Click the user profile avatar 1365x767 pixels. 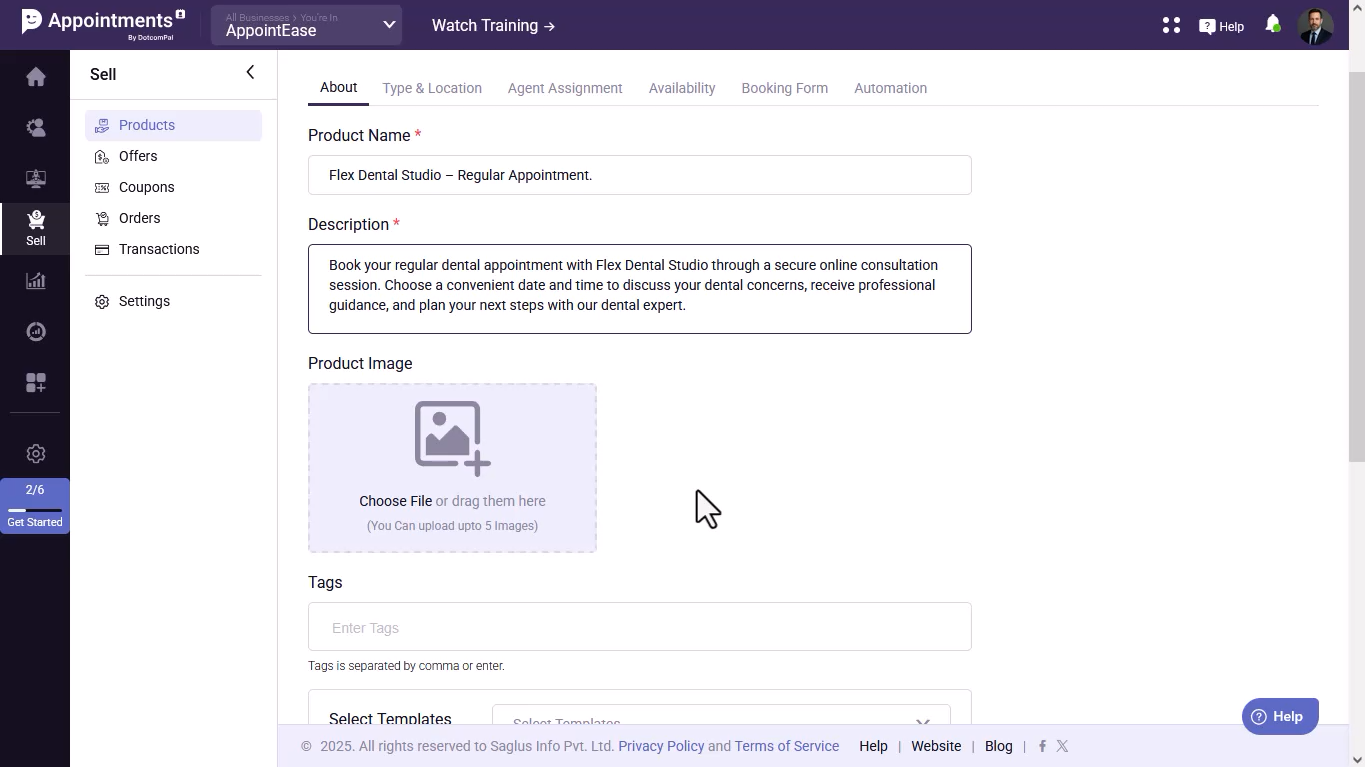pos(1315,26)
